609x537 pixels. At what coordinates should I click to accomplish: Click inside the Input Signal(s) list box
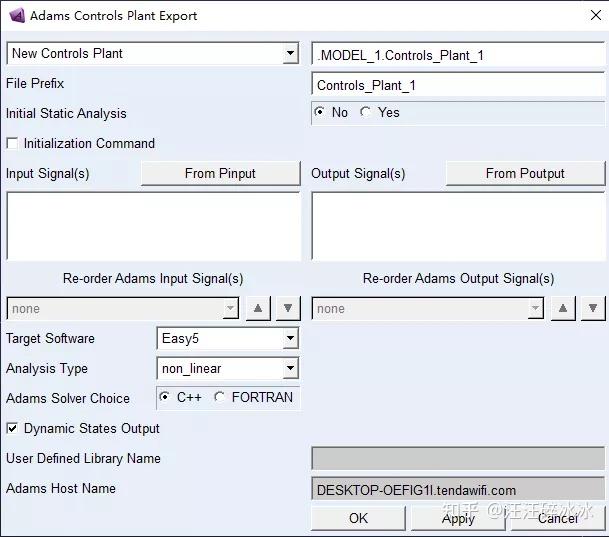[x=153, y=226]
